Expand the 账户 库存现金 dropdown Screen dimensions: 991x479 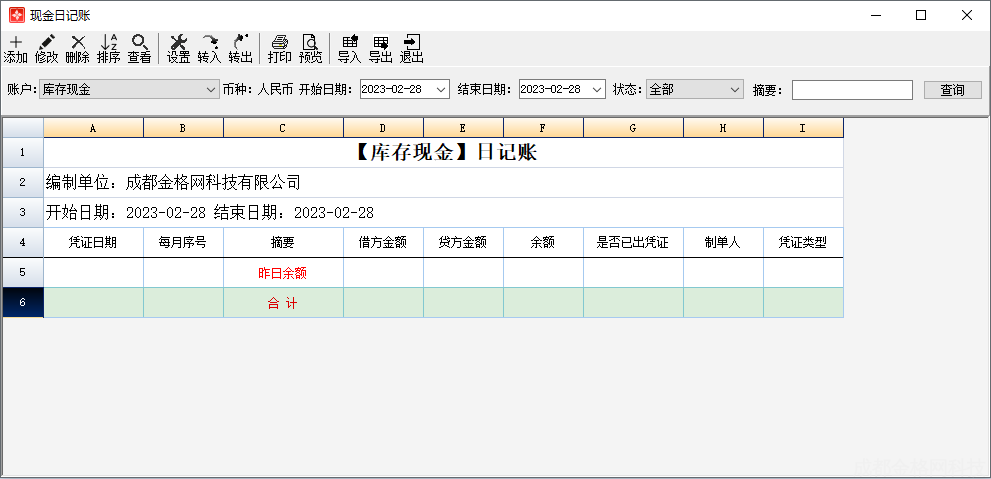211,90
